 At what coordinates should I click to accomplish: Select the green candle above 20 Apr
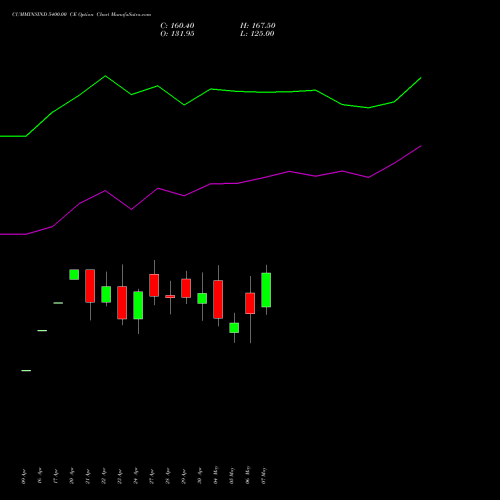coord(74,274)
